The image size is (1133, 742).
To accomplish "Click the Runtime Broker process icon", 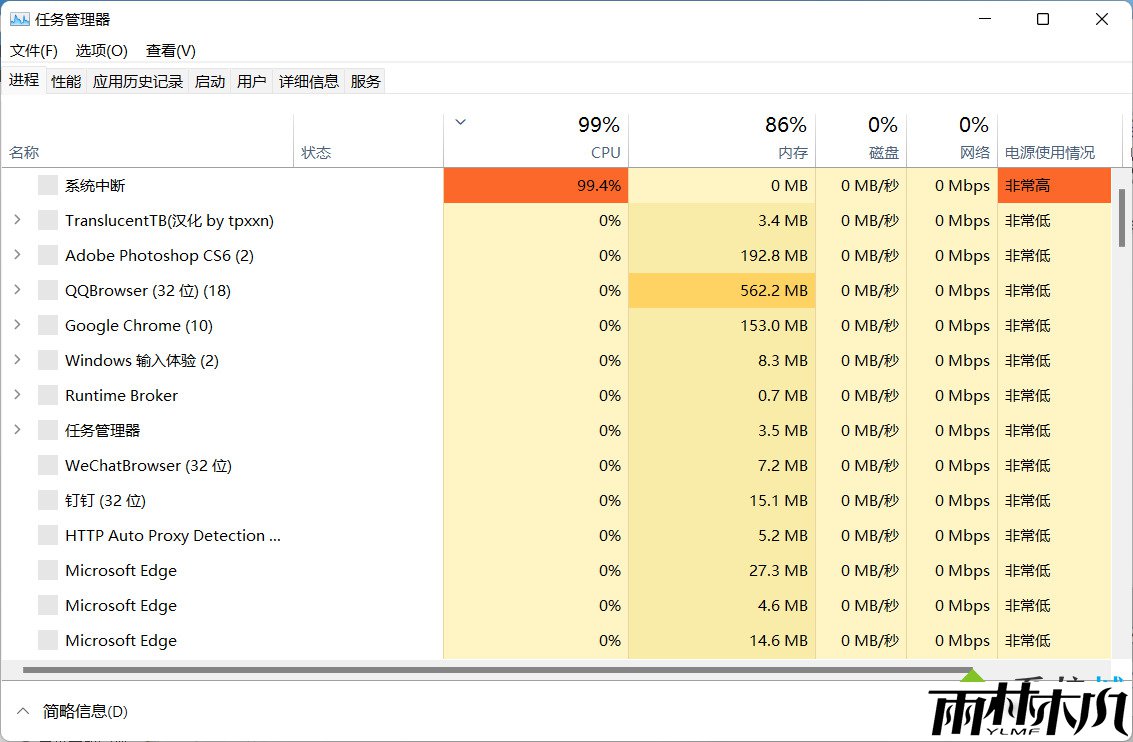I will pyautogui.click(x=48, y=395).
